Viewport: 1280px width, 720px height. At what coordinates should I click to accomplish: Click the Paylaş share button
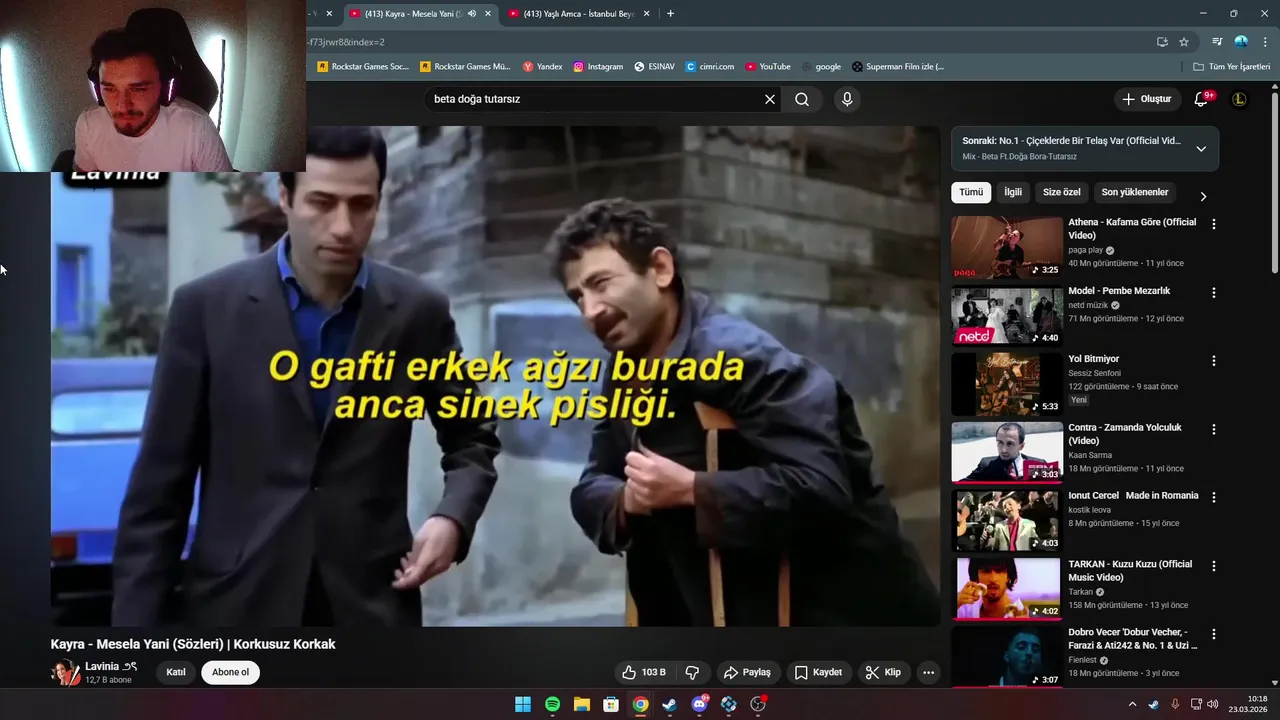coord(747,672)
